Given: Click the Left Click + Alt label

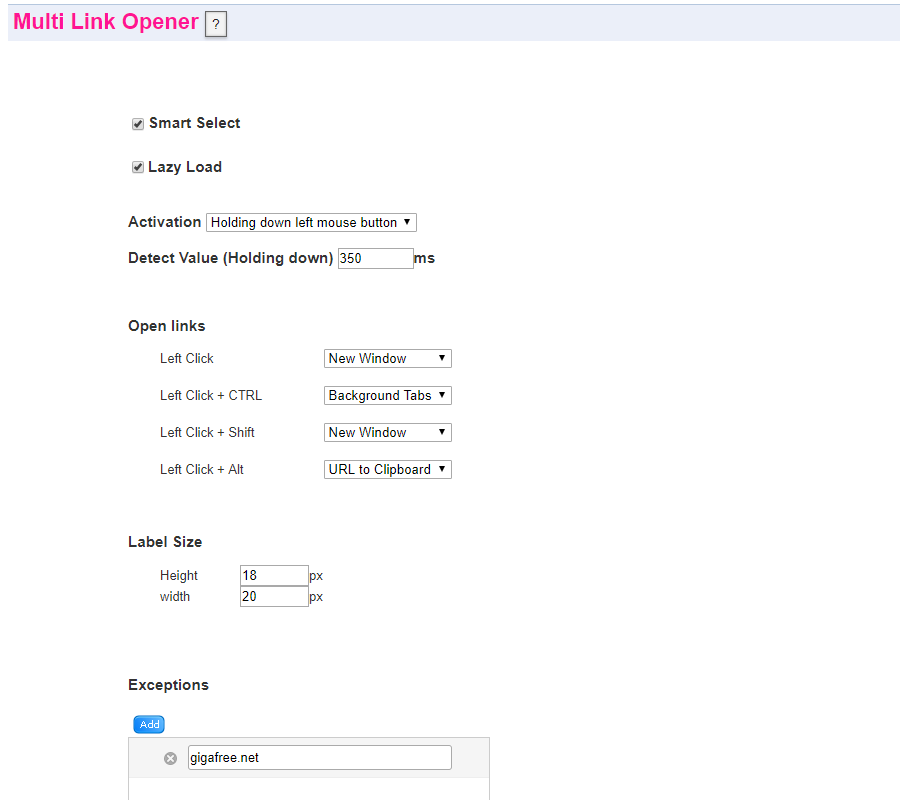Looking at the screenshot, I should point(201,469).
